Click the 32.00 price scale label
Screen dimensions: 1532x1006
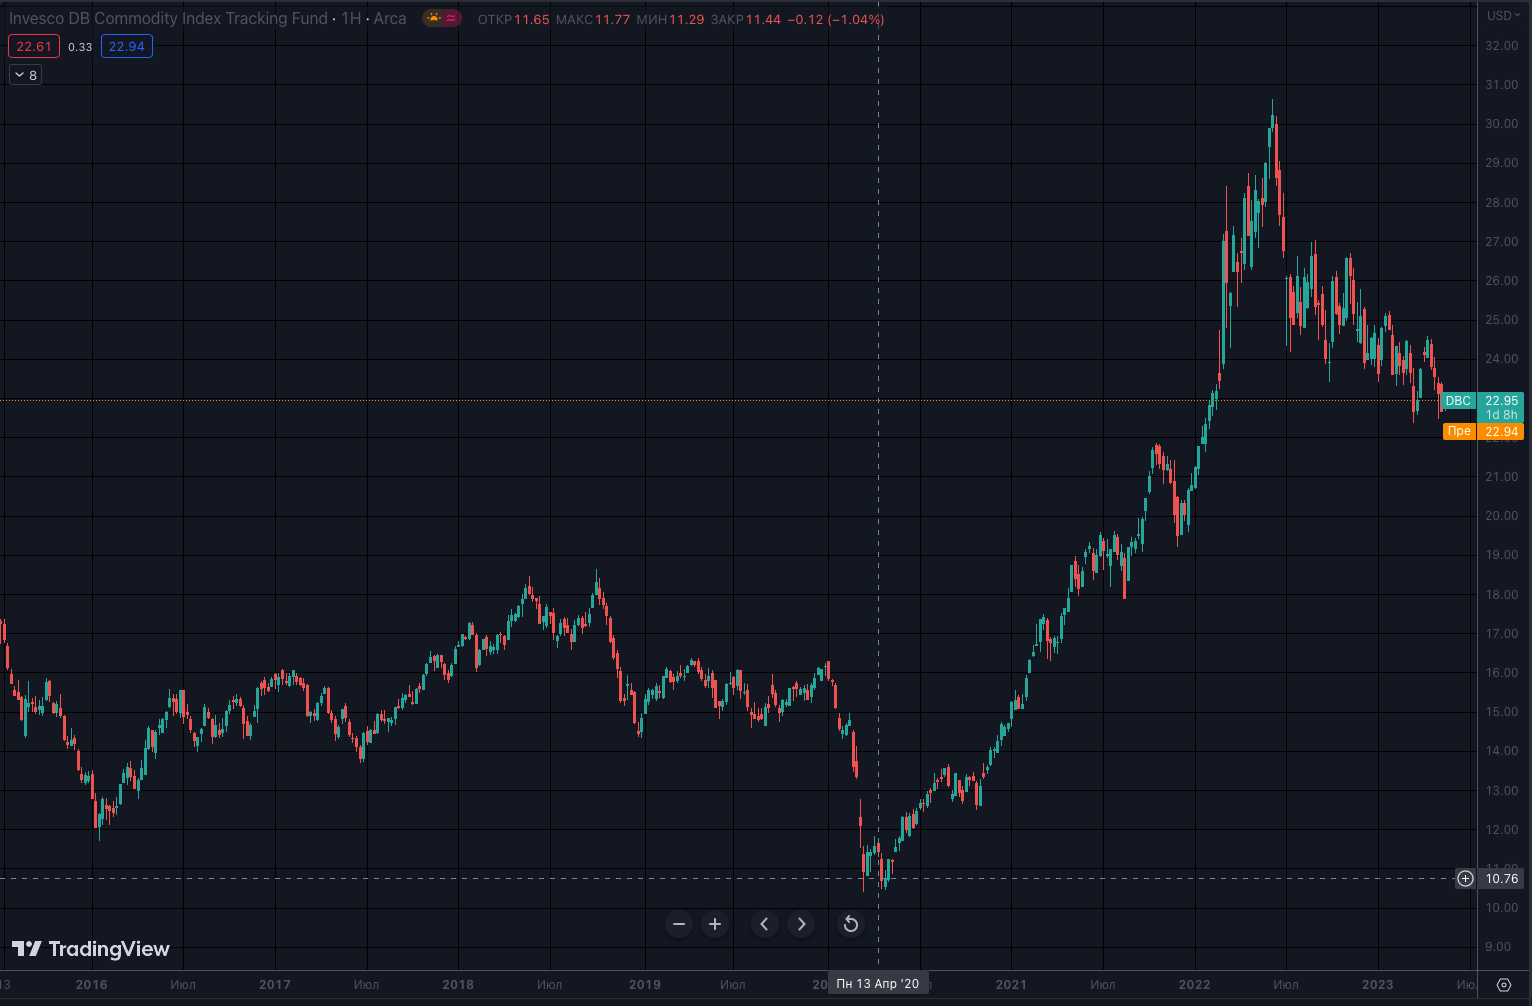(x=1501, y=46)
